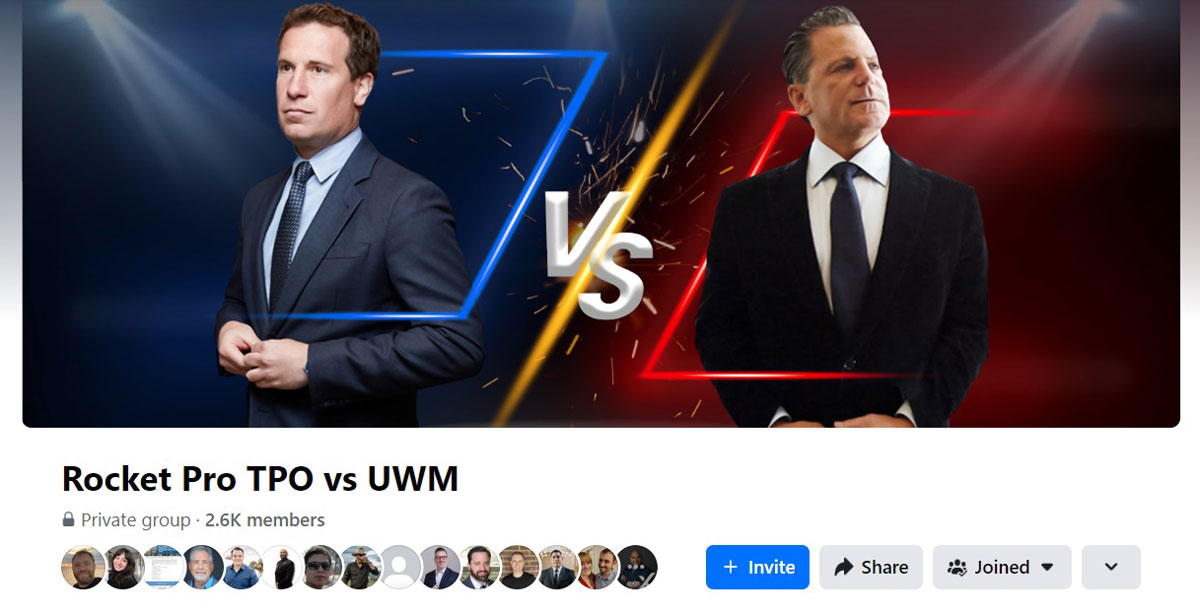
Task: Share the Rocket Pro TPO vs UWM group
Action: click(x=871, y=567)
